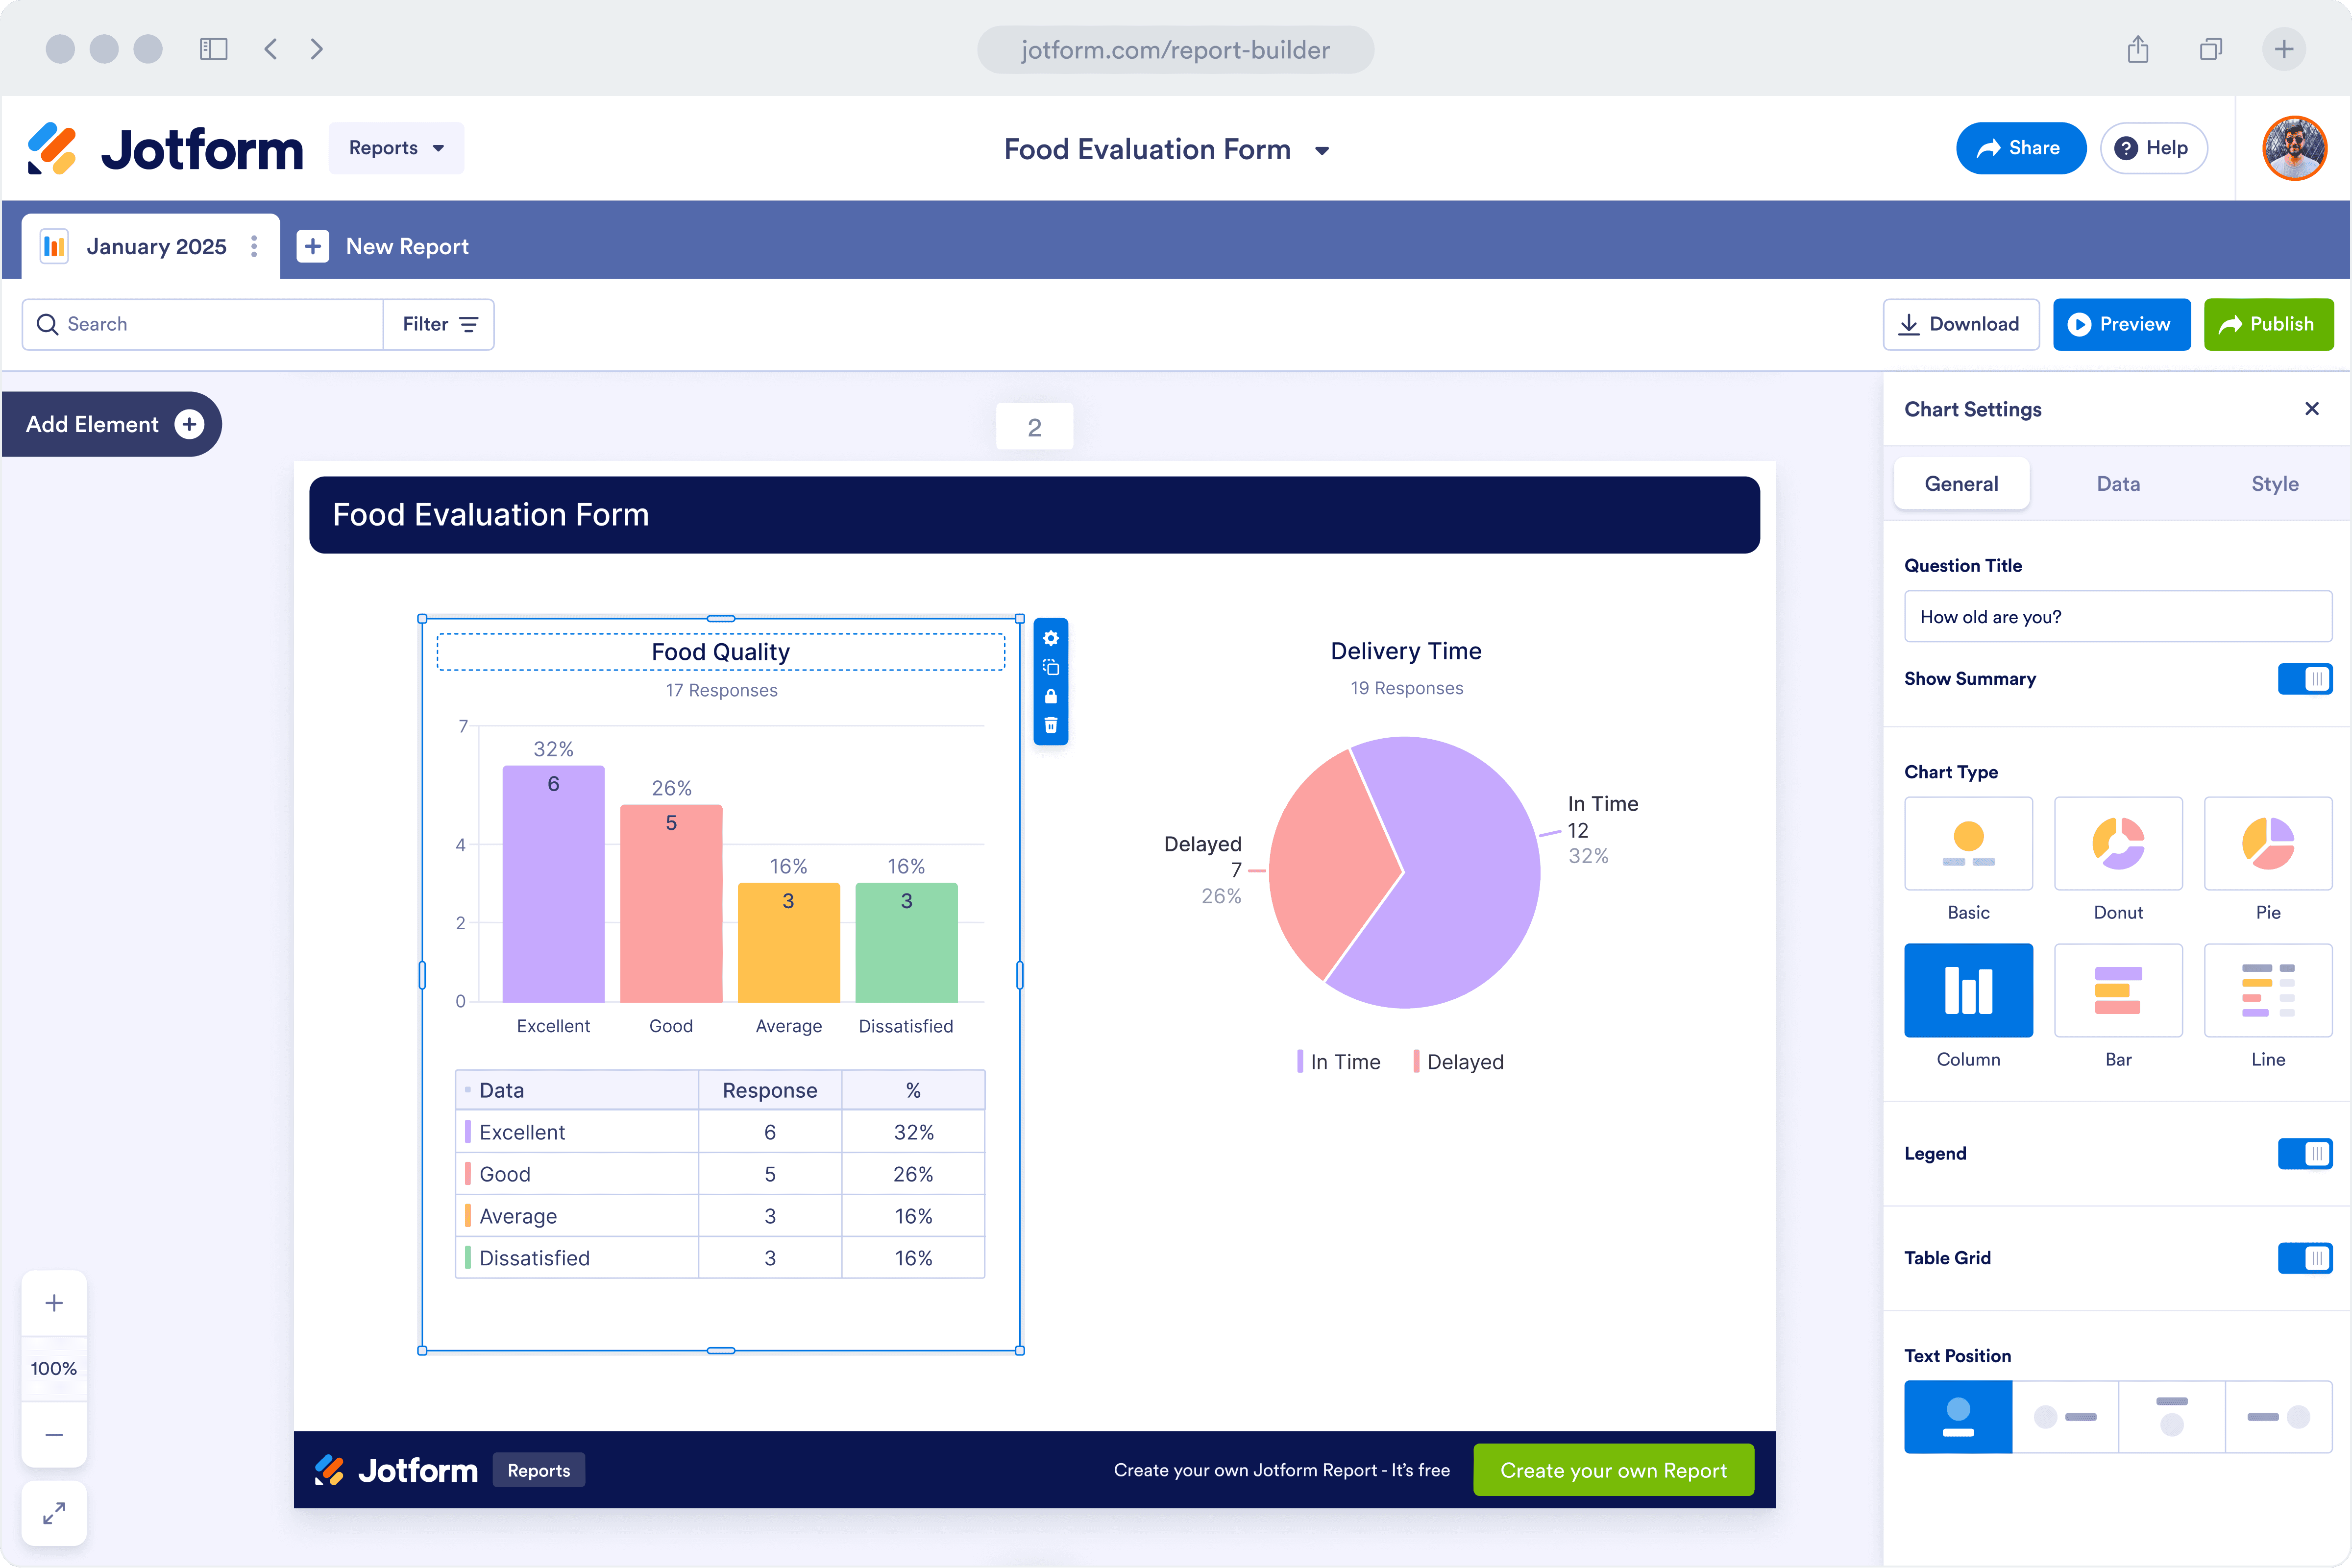The height and width of the screenshot is (1568, 2352).
Task: Lock the Food Quality chart
Action: pyautogui.click(x=1050, y=696)
